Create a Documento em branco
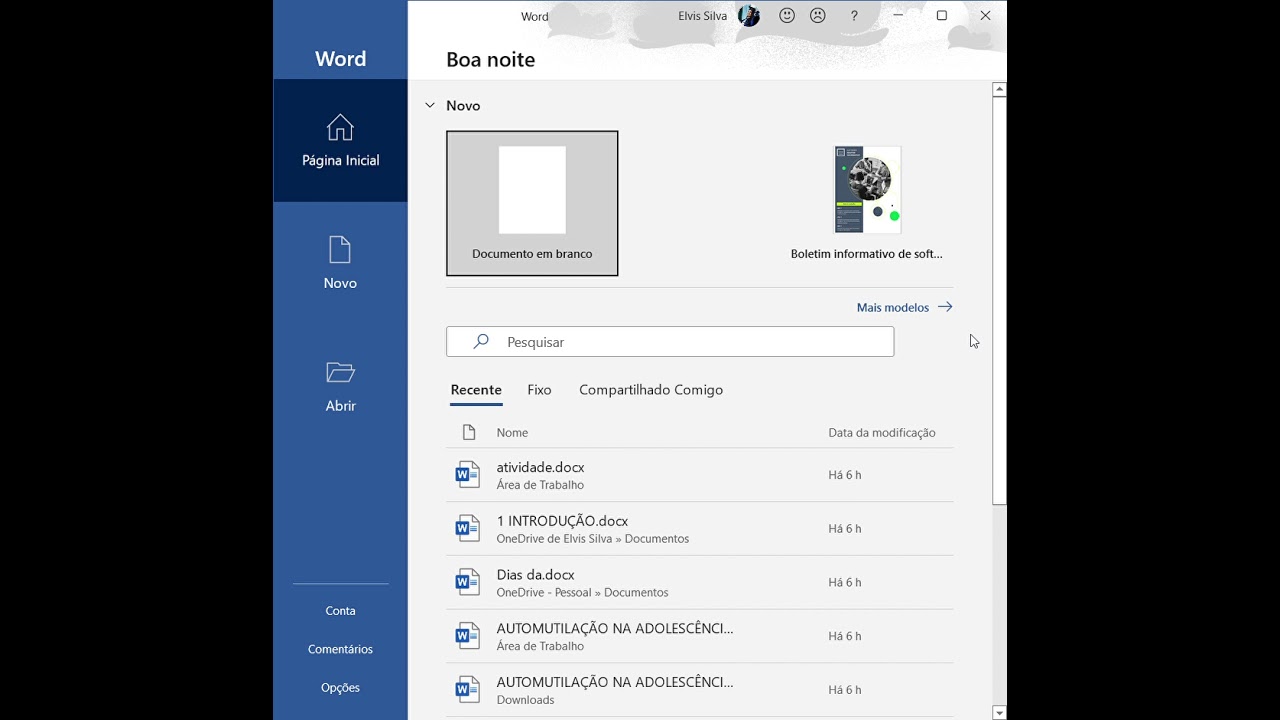 (x=532, y=203)
